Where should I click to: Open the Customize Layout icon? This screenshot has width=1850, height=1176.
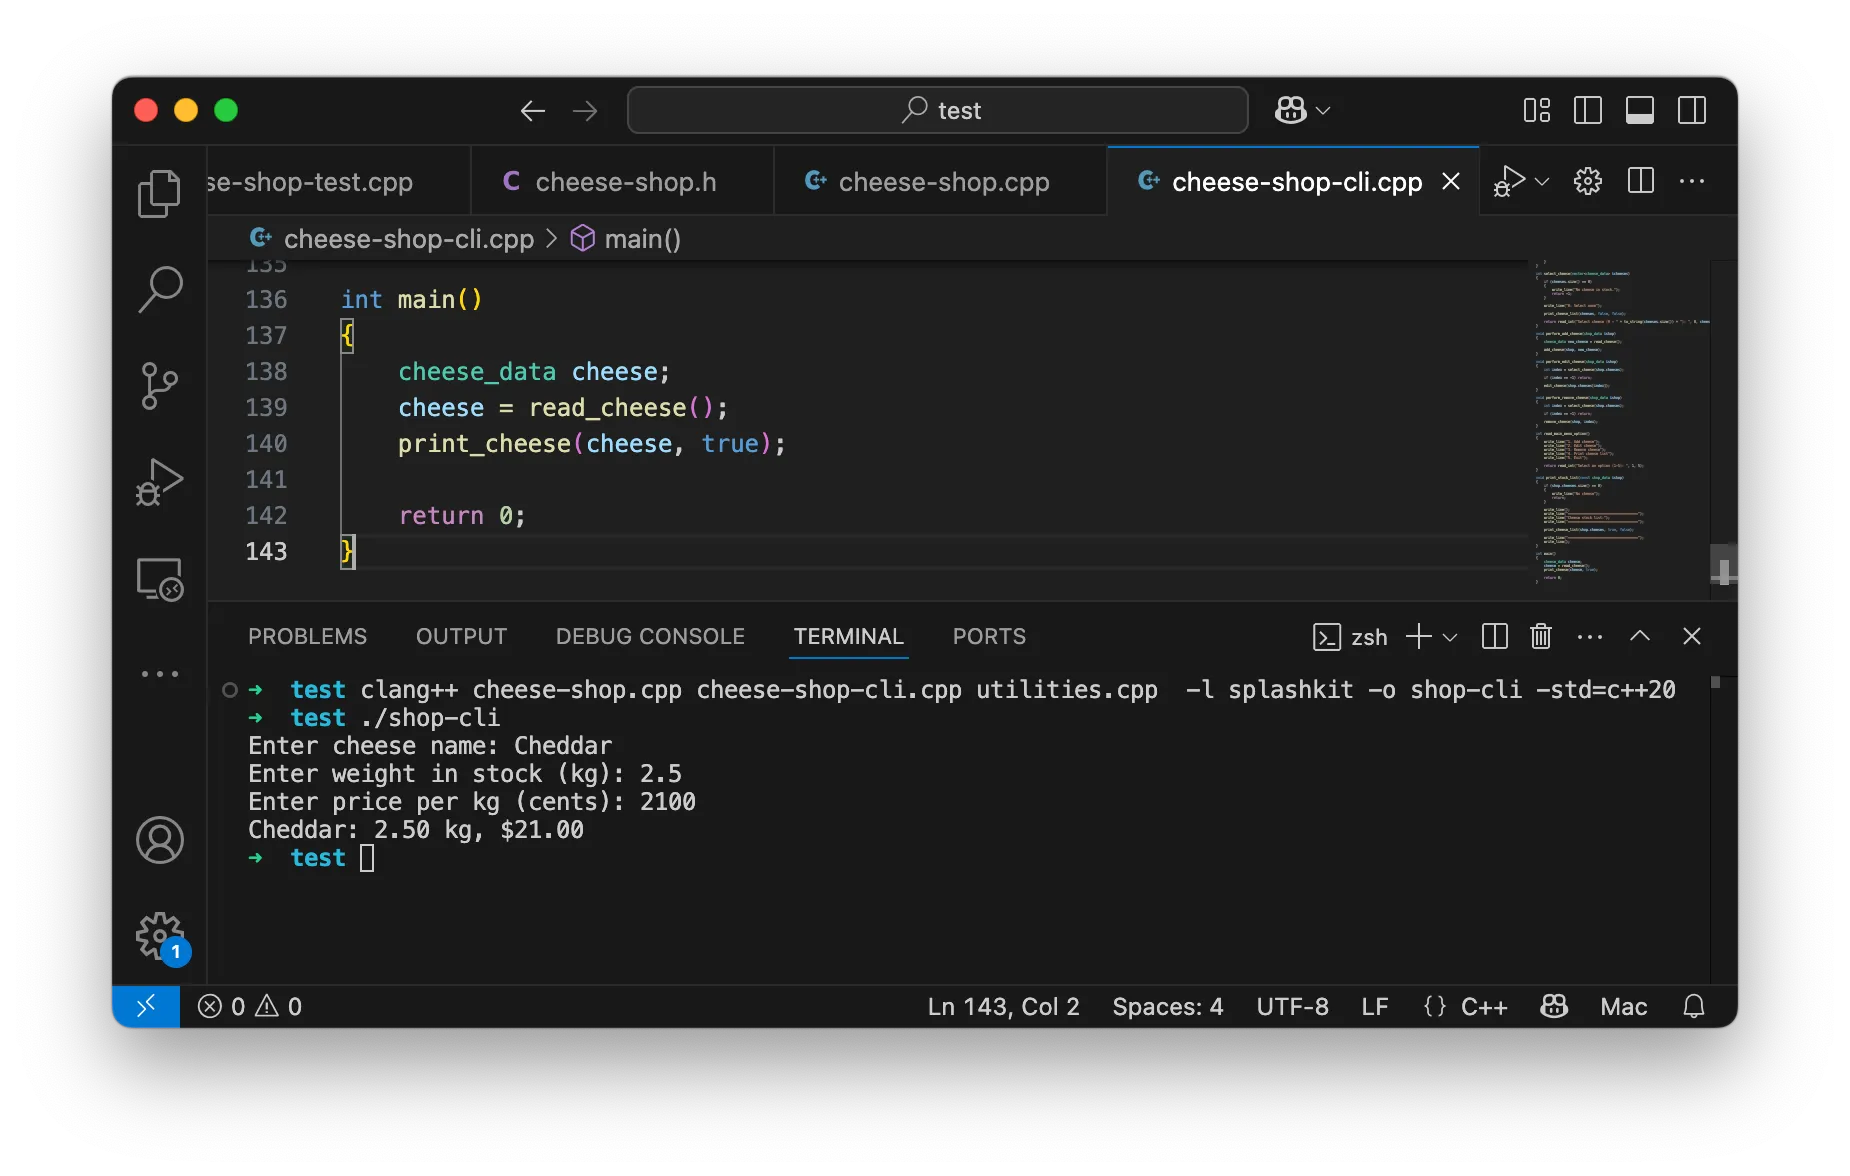[x=1536, y=110]
